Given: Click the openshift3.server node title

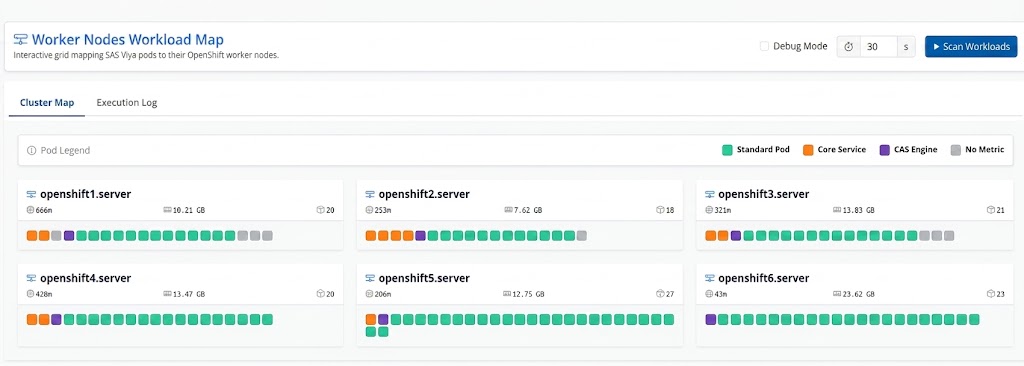Looking at the screenshot, I should click(x=763, y=194).
